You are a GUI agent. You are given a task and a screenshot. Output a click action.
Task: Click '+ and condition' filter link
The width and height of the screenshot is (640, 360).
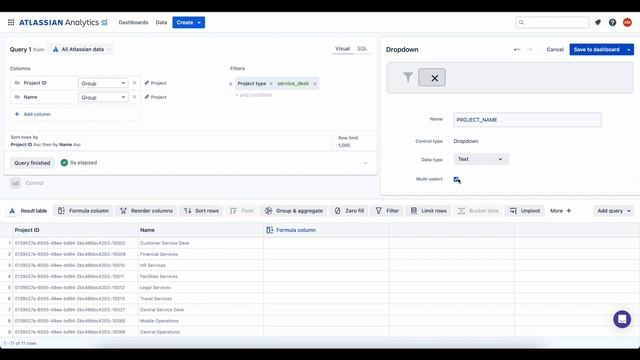point(253,95)
